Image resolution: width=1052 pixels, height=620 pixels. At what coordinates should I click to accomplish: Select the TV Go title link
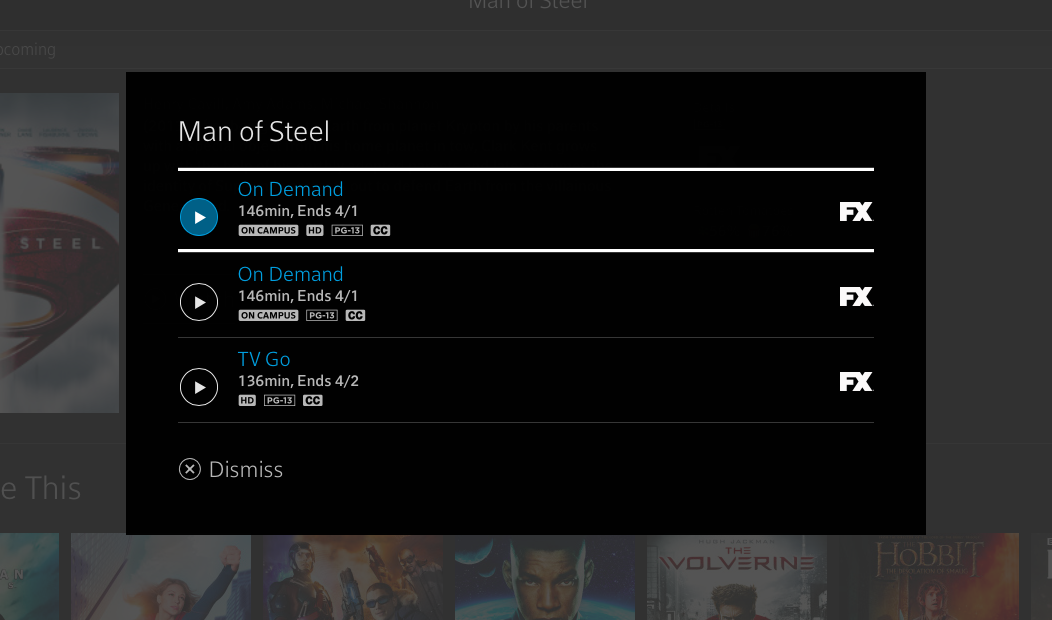tap(264, 360)
